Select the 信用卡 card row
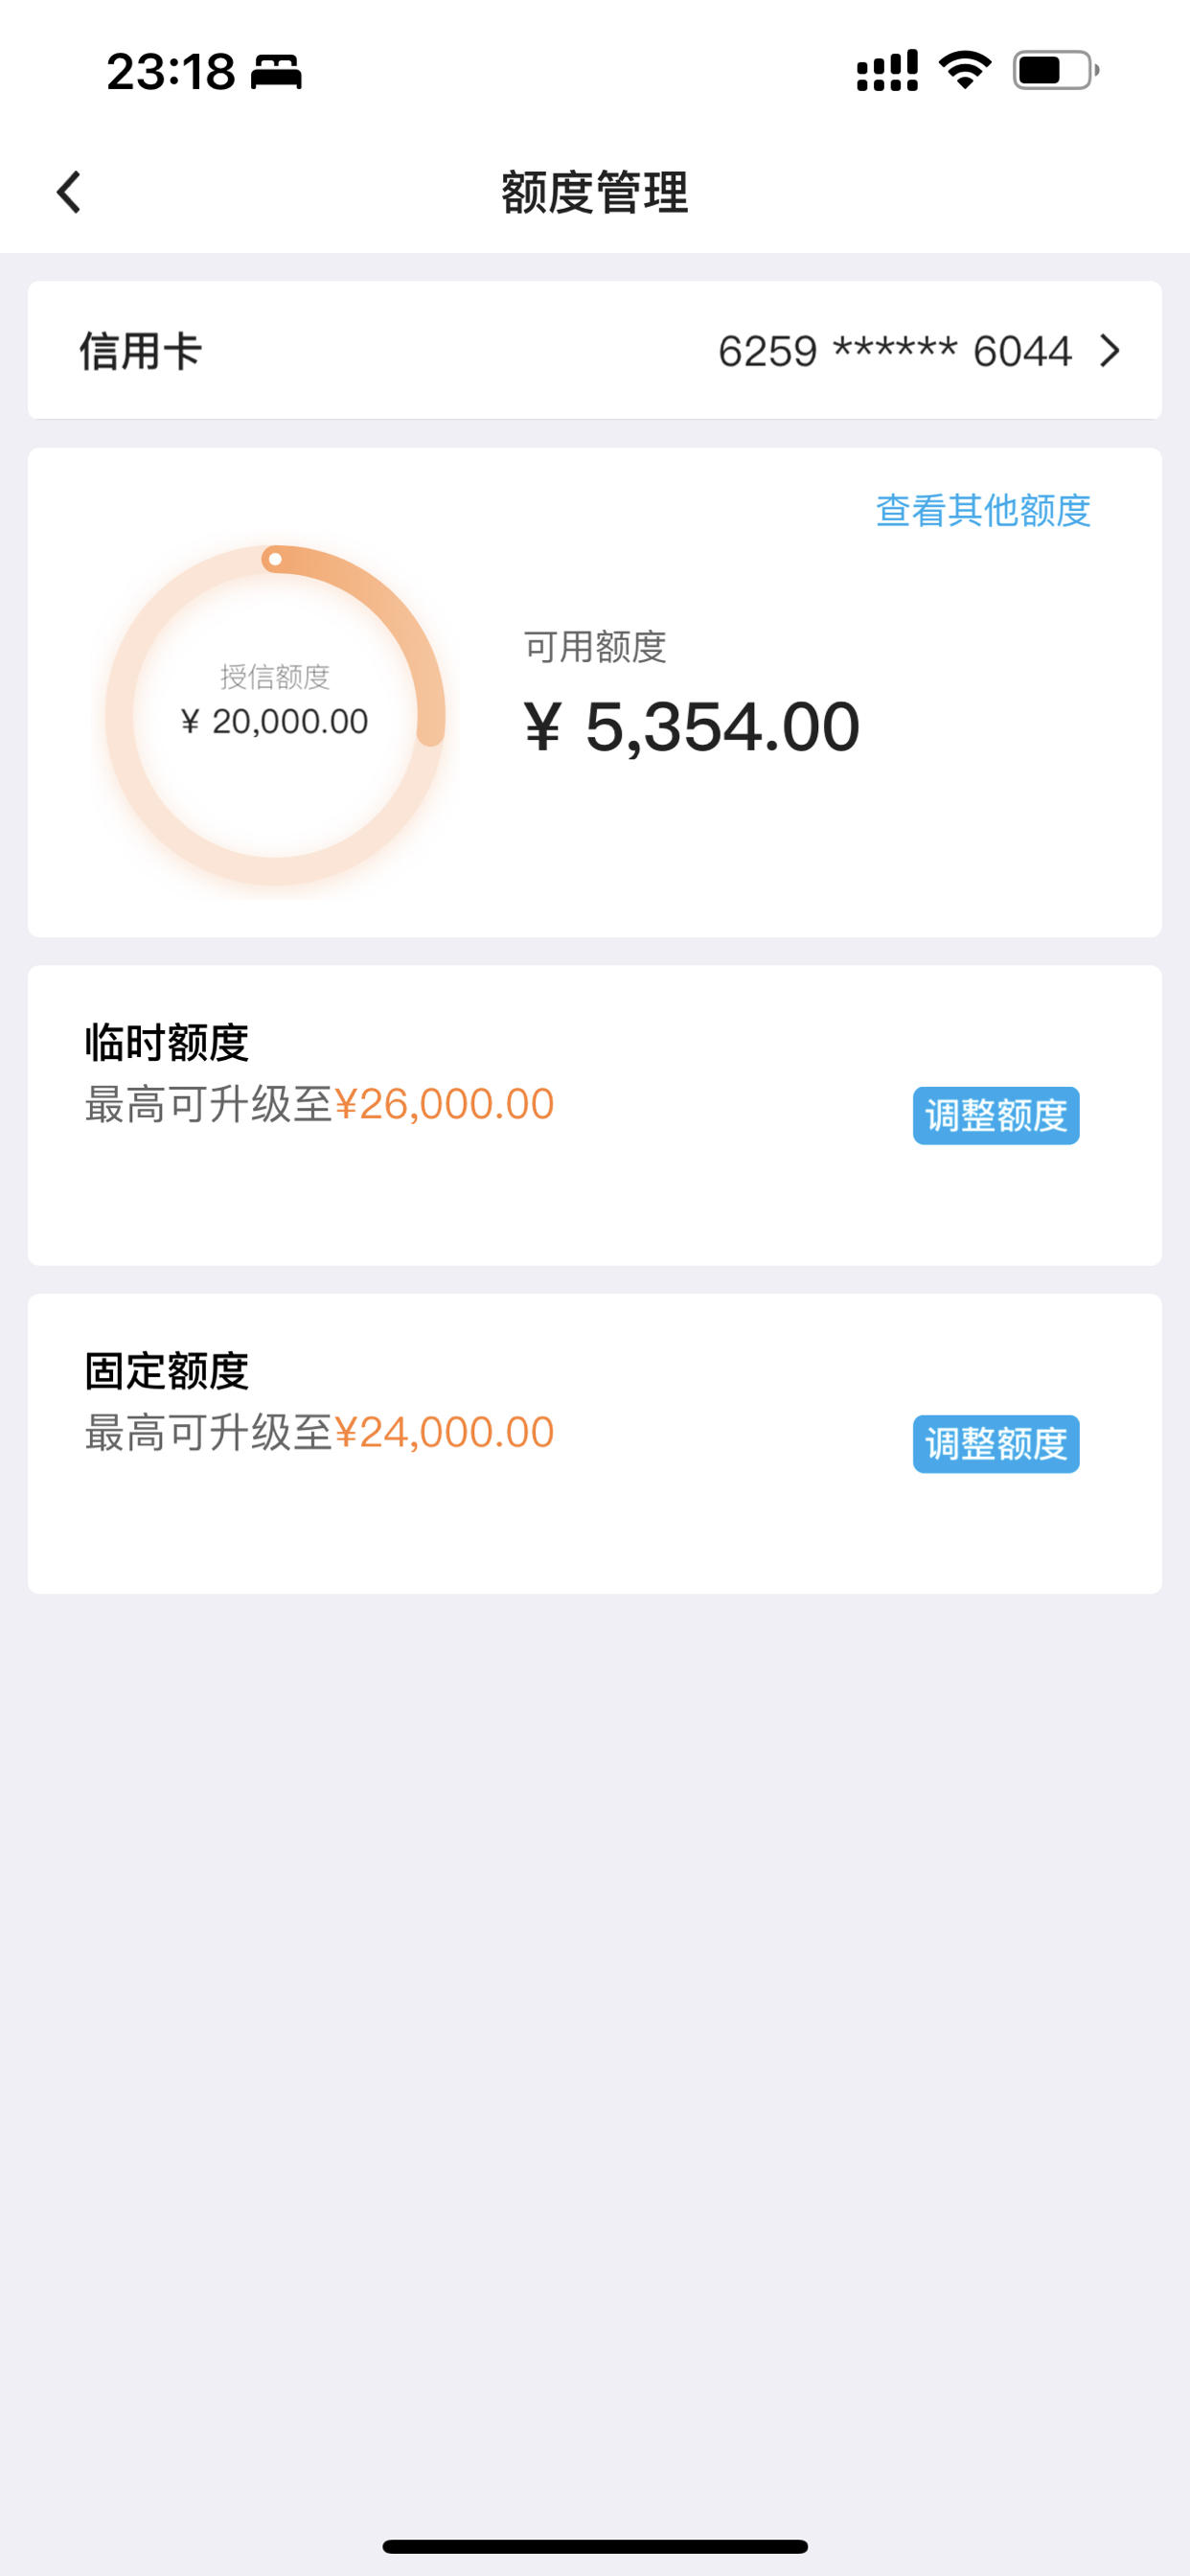The width and height of the screenshot is (1190, 2576). 595,350
